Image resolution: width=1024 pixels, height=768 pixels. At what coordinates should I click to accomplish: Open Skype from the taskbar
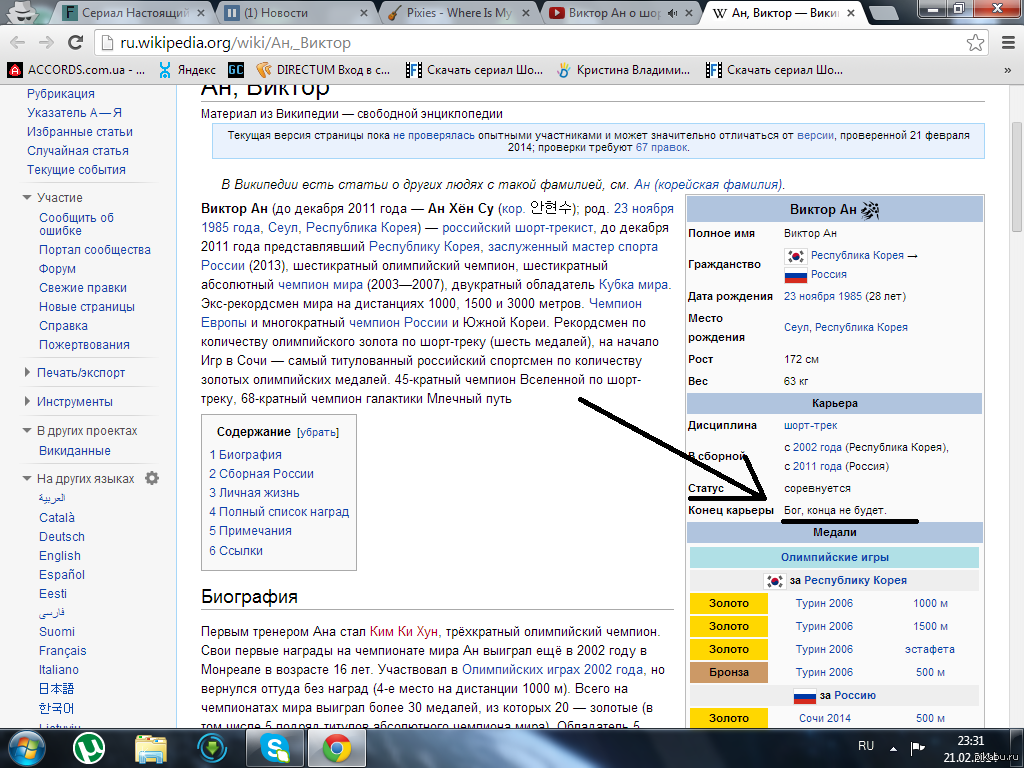click(275, 748)
